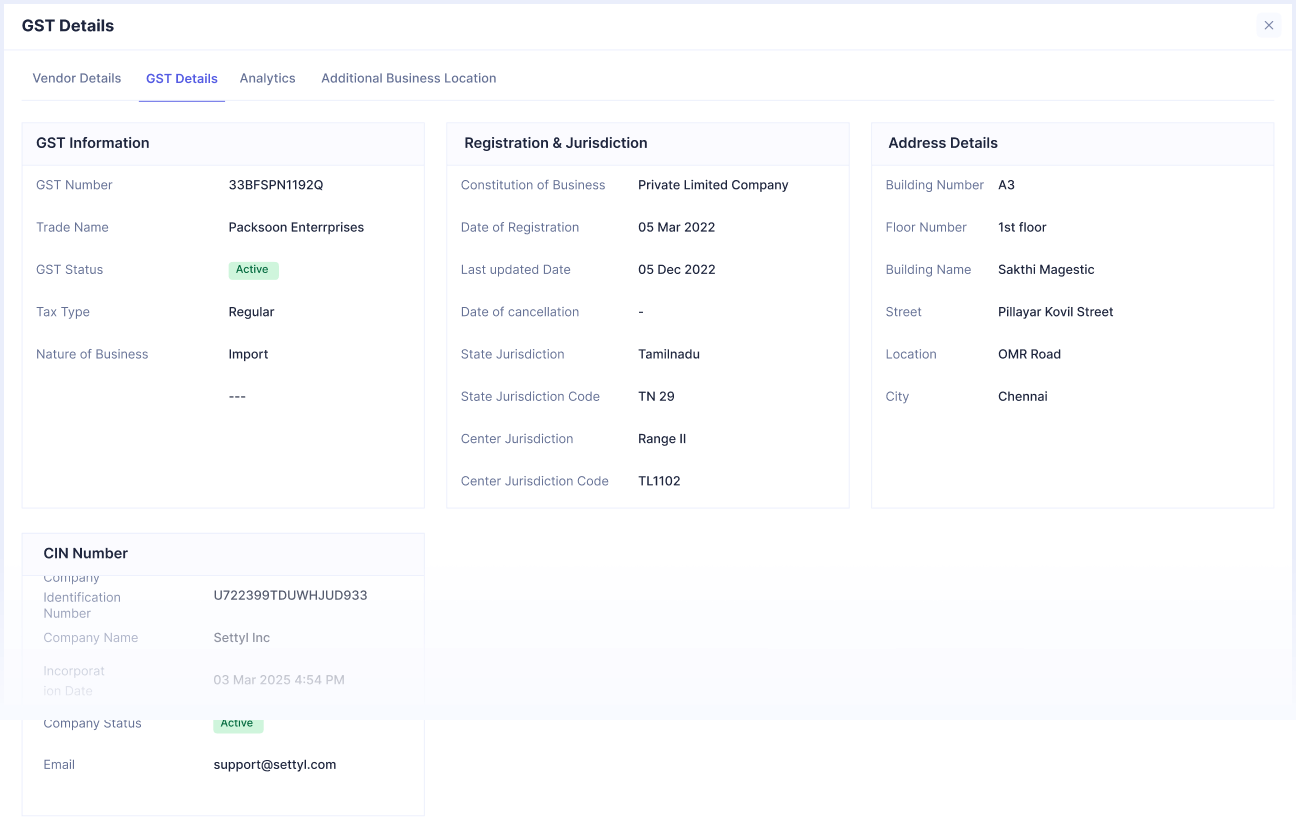1296x820 pixels.
Task: Click CIN value U722399TDUWHJUD933
Action: click(x=290, y=595)
